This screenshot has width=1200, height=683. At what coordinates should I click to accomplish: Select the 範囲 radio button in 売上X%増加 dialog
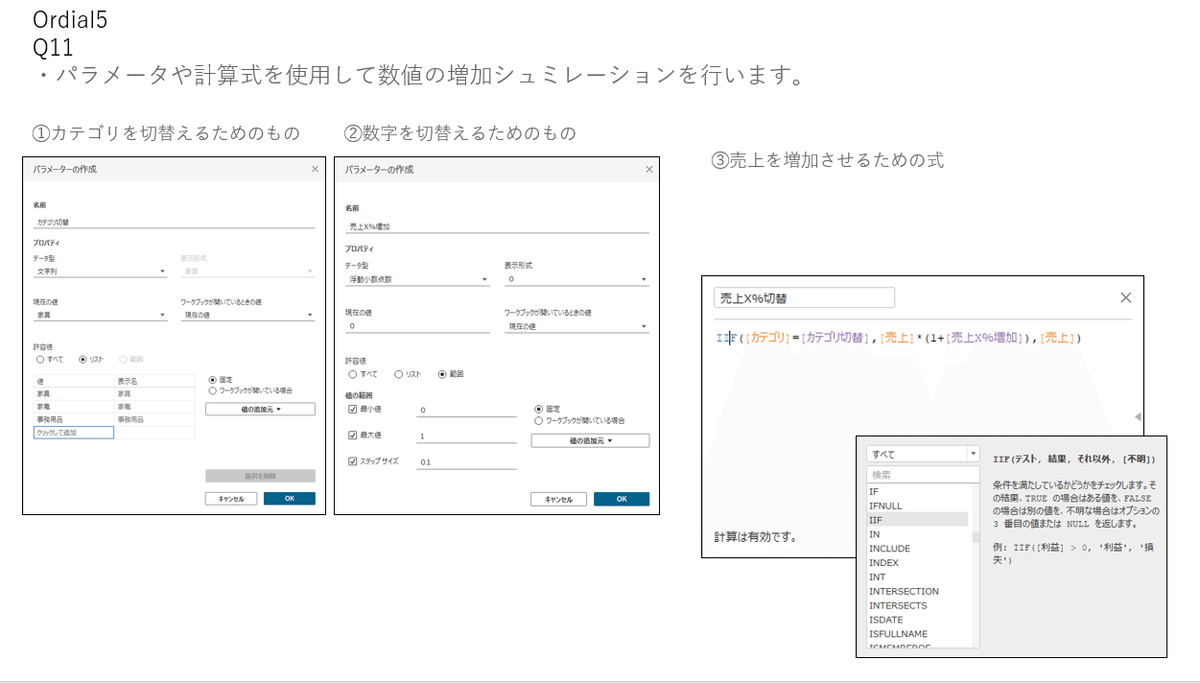(x=440, y=372)
